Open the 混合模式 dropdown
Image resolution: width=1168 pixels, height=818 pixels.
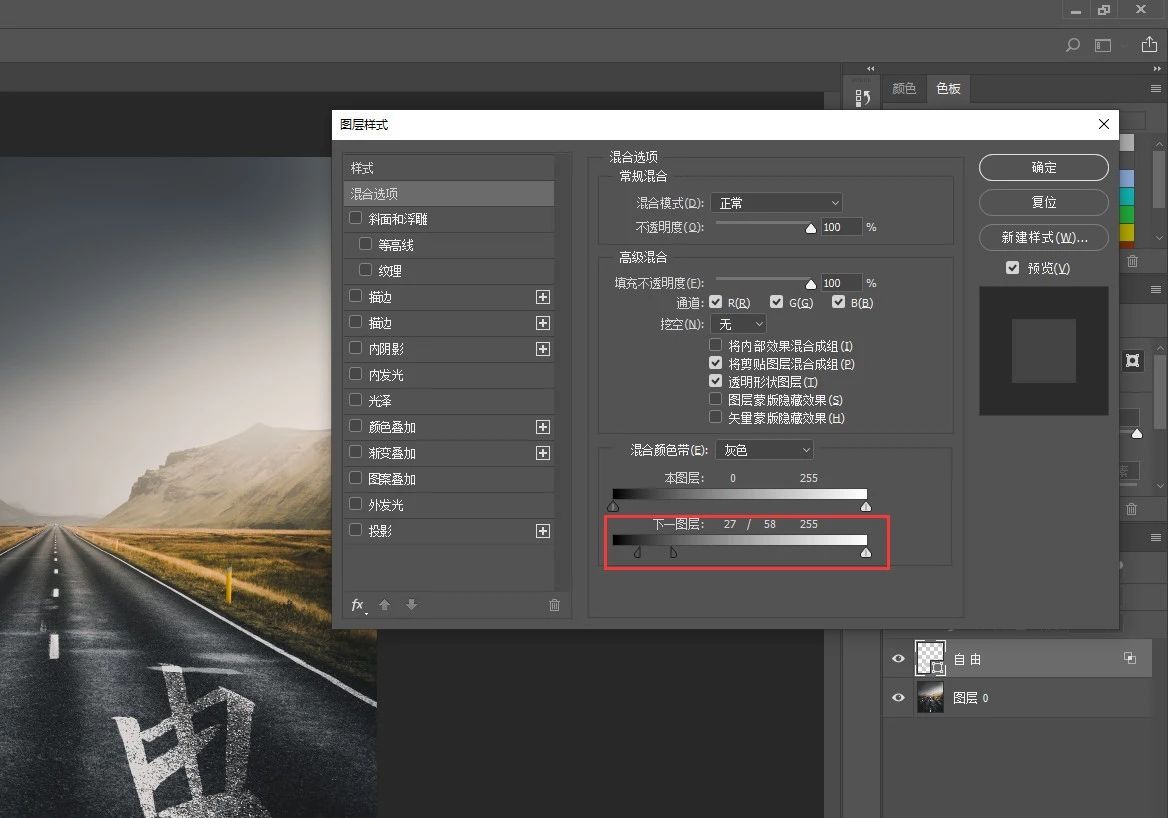click(777, 203)
